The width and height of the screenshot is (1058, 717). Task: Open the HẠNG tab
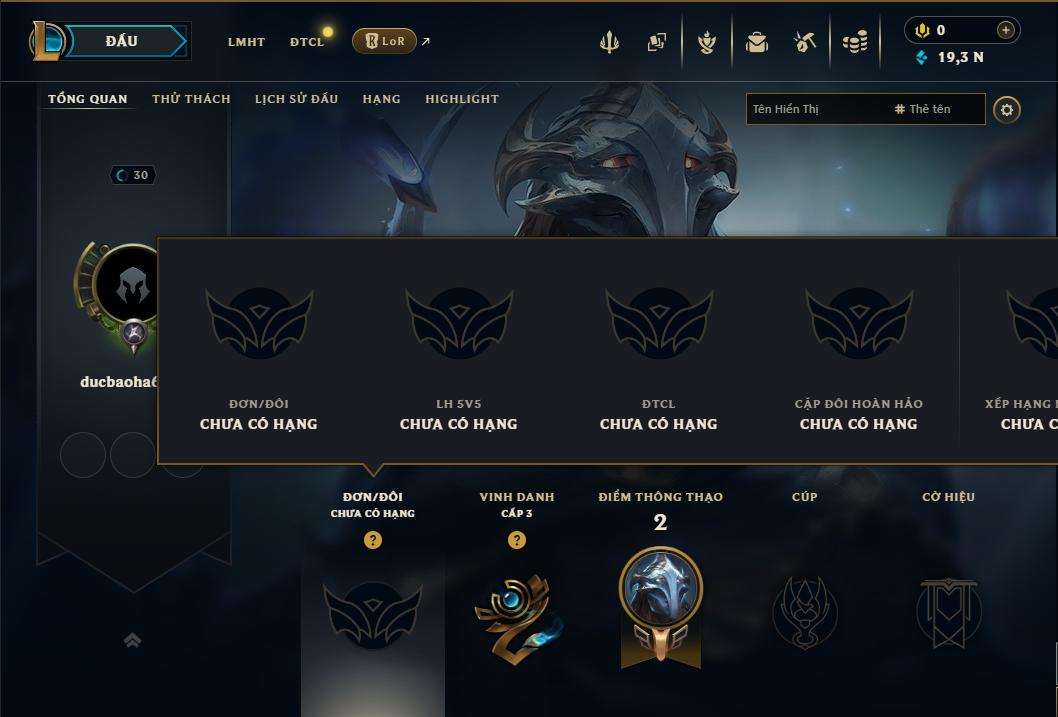coord(381,99)
